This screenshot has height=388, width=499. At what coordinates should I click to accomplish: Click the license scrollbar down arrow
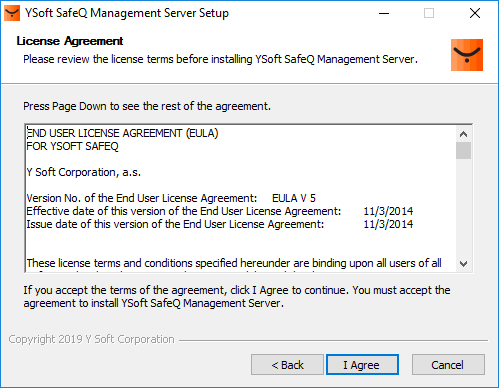tap(463, 264)
